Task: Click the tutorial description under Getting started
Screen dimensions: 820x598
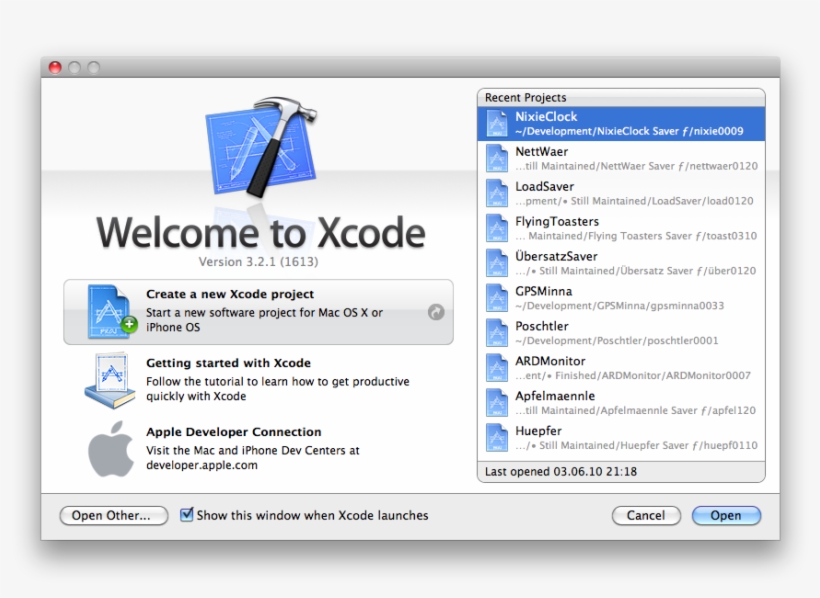Action: coord(278,389)
